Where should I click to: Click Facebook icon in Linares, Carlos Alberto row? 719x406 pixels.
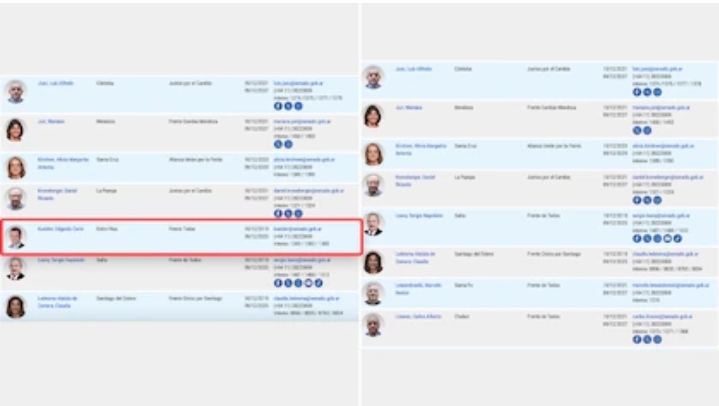[x=637, y=339]
